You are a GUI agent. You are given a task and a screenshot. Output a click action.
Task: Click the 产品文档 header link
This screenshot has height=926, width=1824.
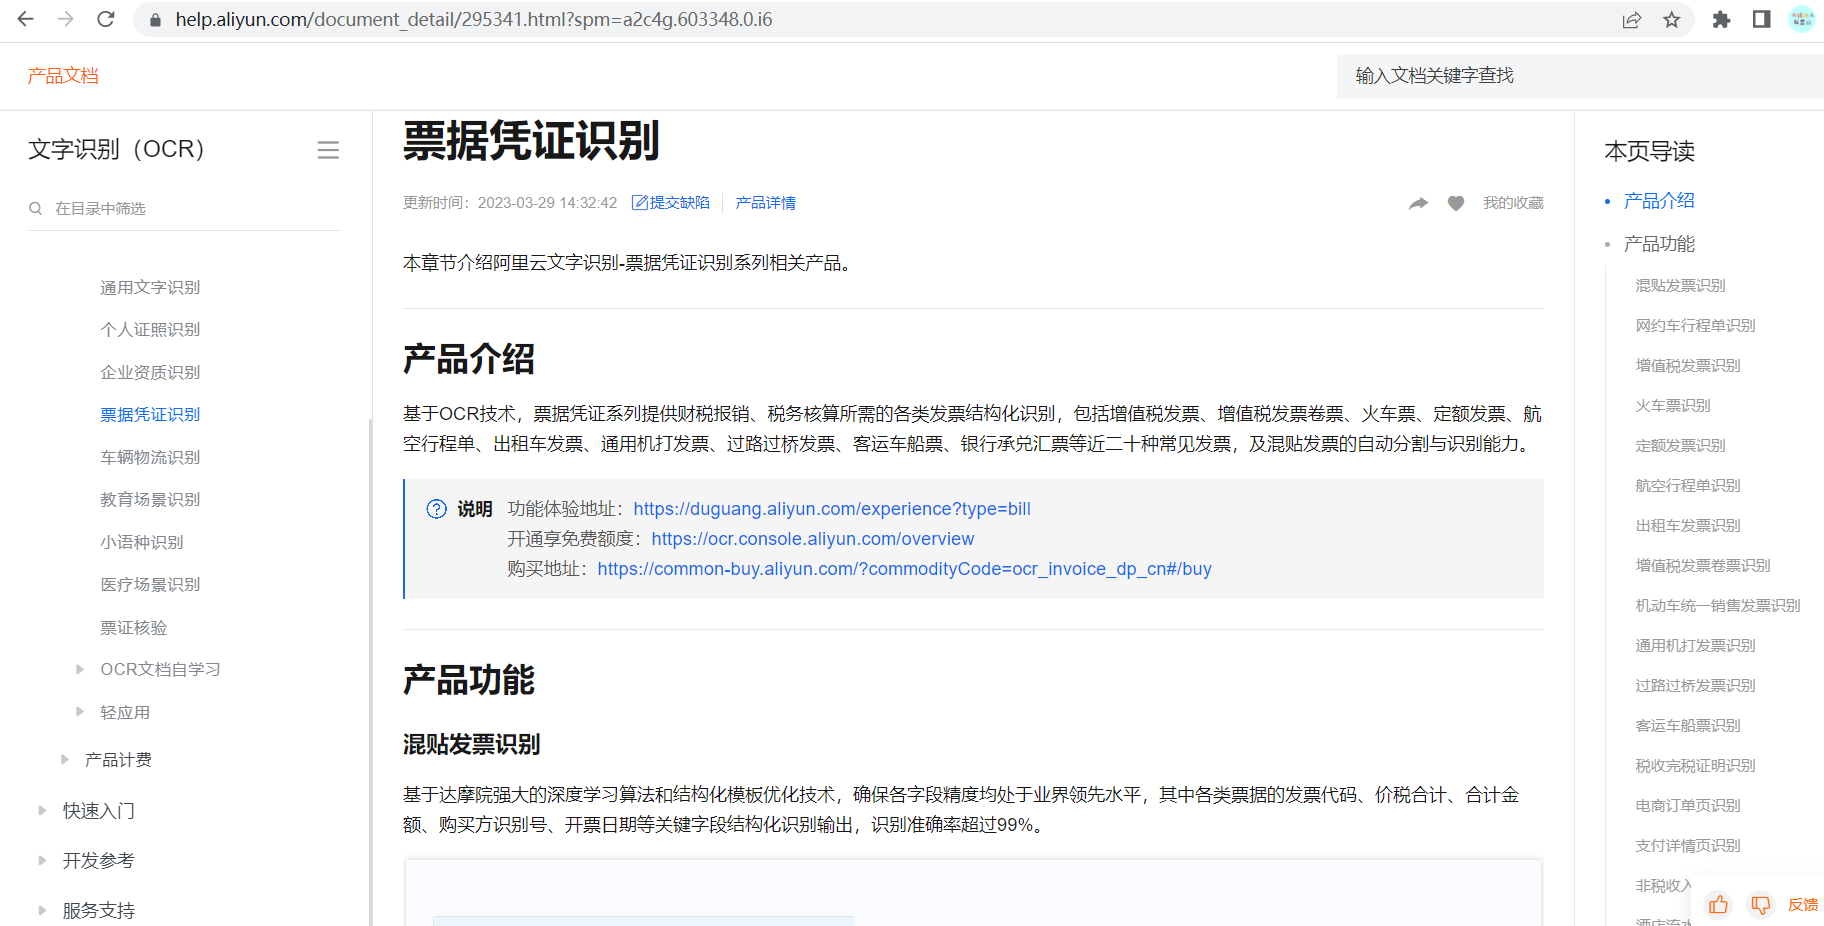pyautogui.click(x=63, y=76)
